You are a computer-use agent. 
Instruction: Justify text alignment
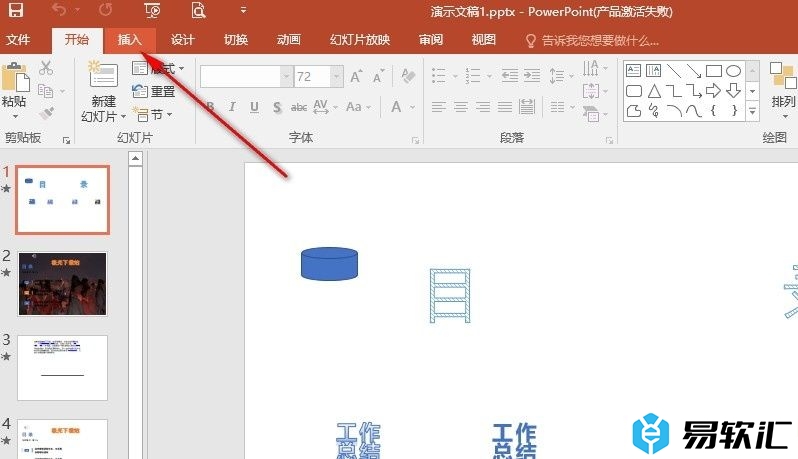tap(505, 107)
